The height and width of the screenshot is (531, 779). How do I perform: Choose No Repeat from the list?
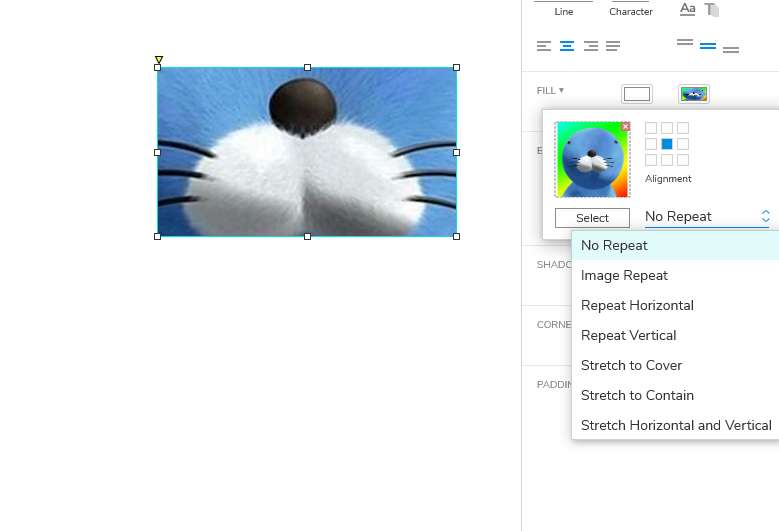[x=675, y=245]
